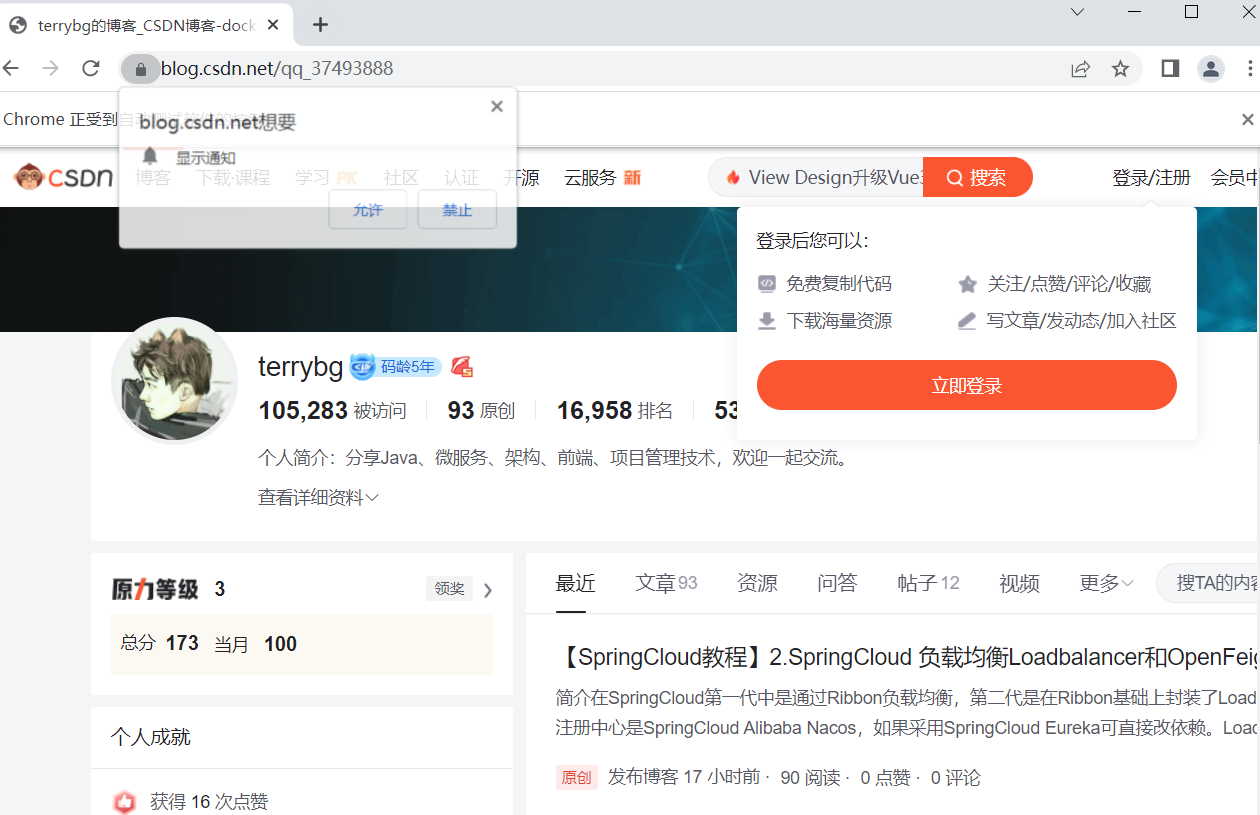Select the 视频 tab

1019,583
